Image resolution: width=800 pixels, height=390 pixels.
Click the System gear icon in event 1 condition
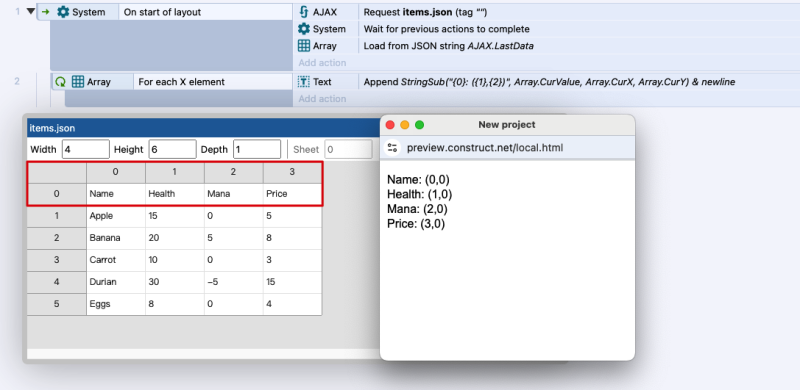pyautogui.click(x=63, y=12)
